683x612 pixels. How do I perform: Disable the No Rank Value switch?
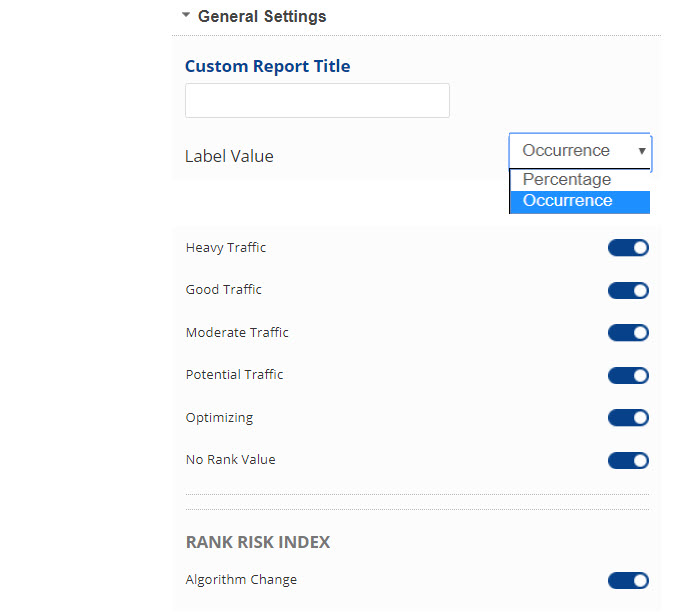(628, 460)
